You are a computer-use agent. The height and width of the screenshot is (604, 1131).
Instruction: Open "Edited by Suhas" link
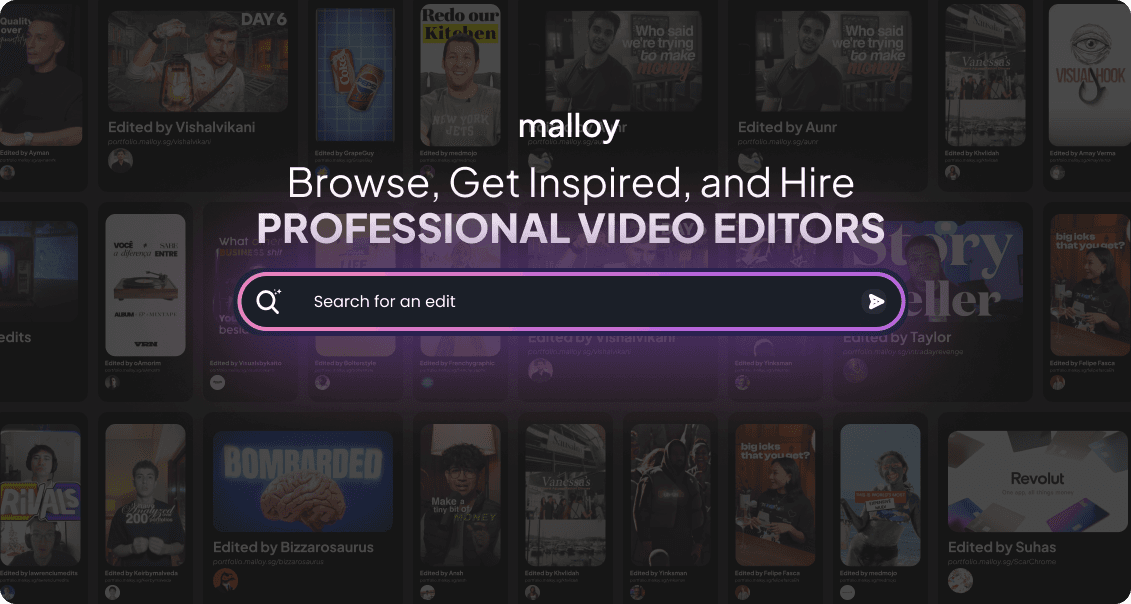1001,547
